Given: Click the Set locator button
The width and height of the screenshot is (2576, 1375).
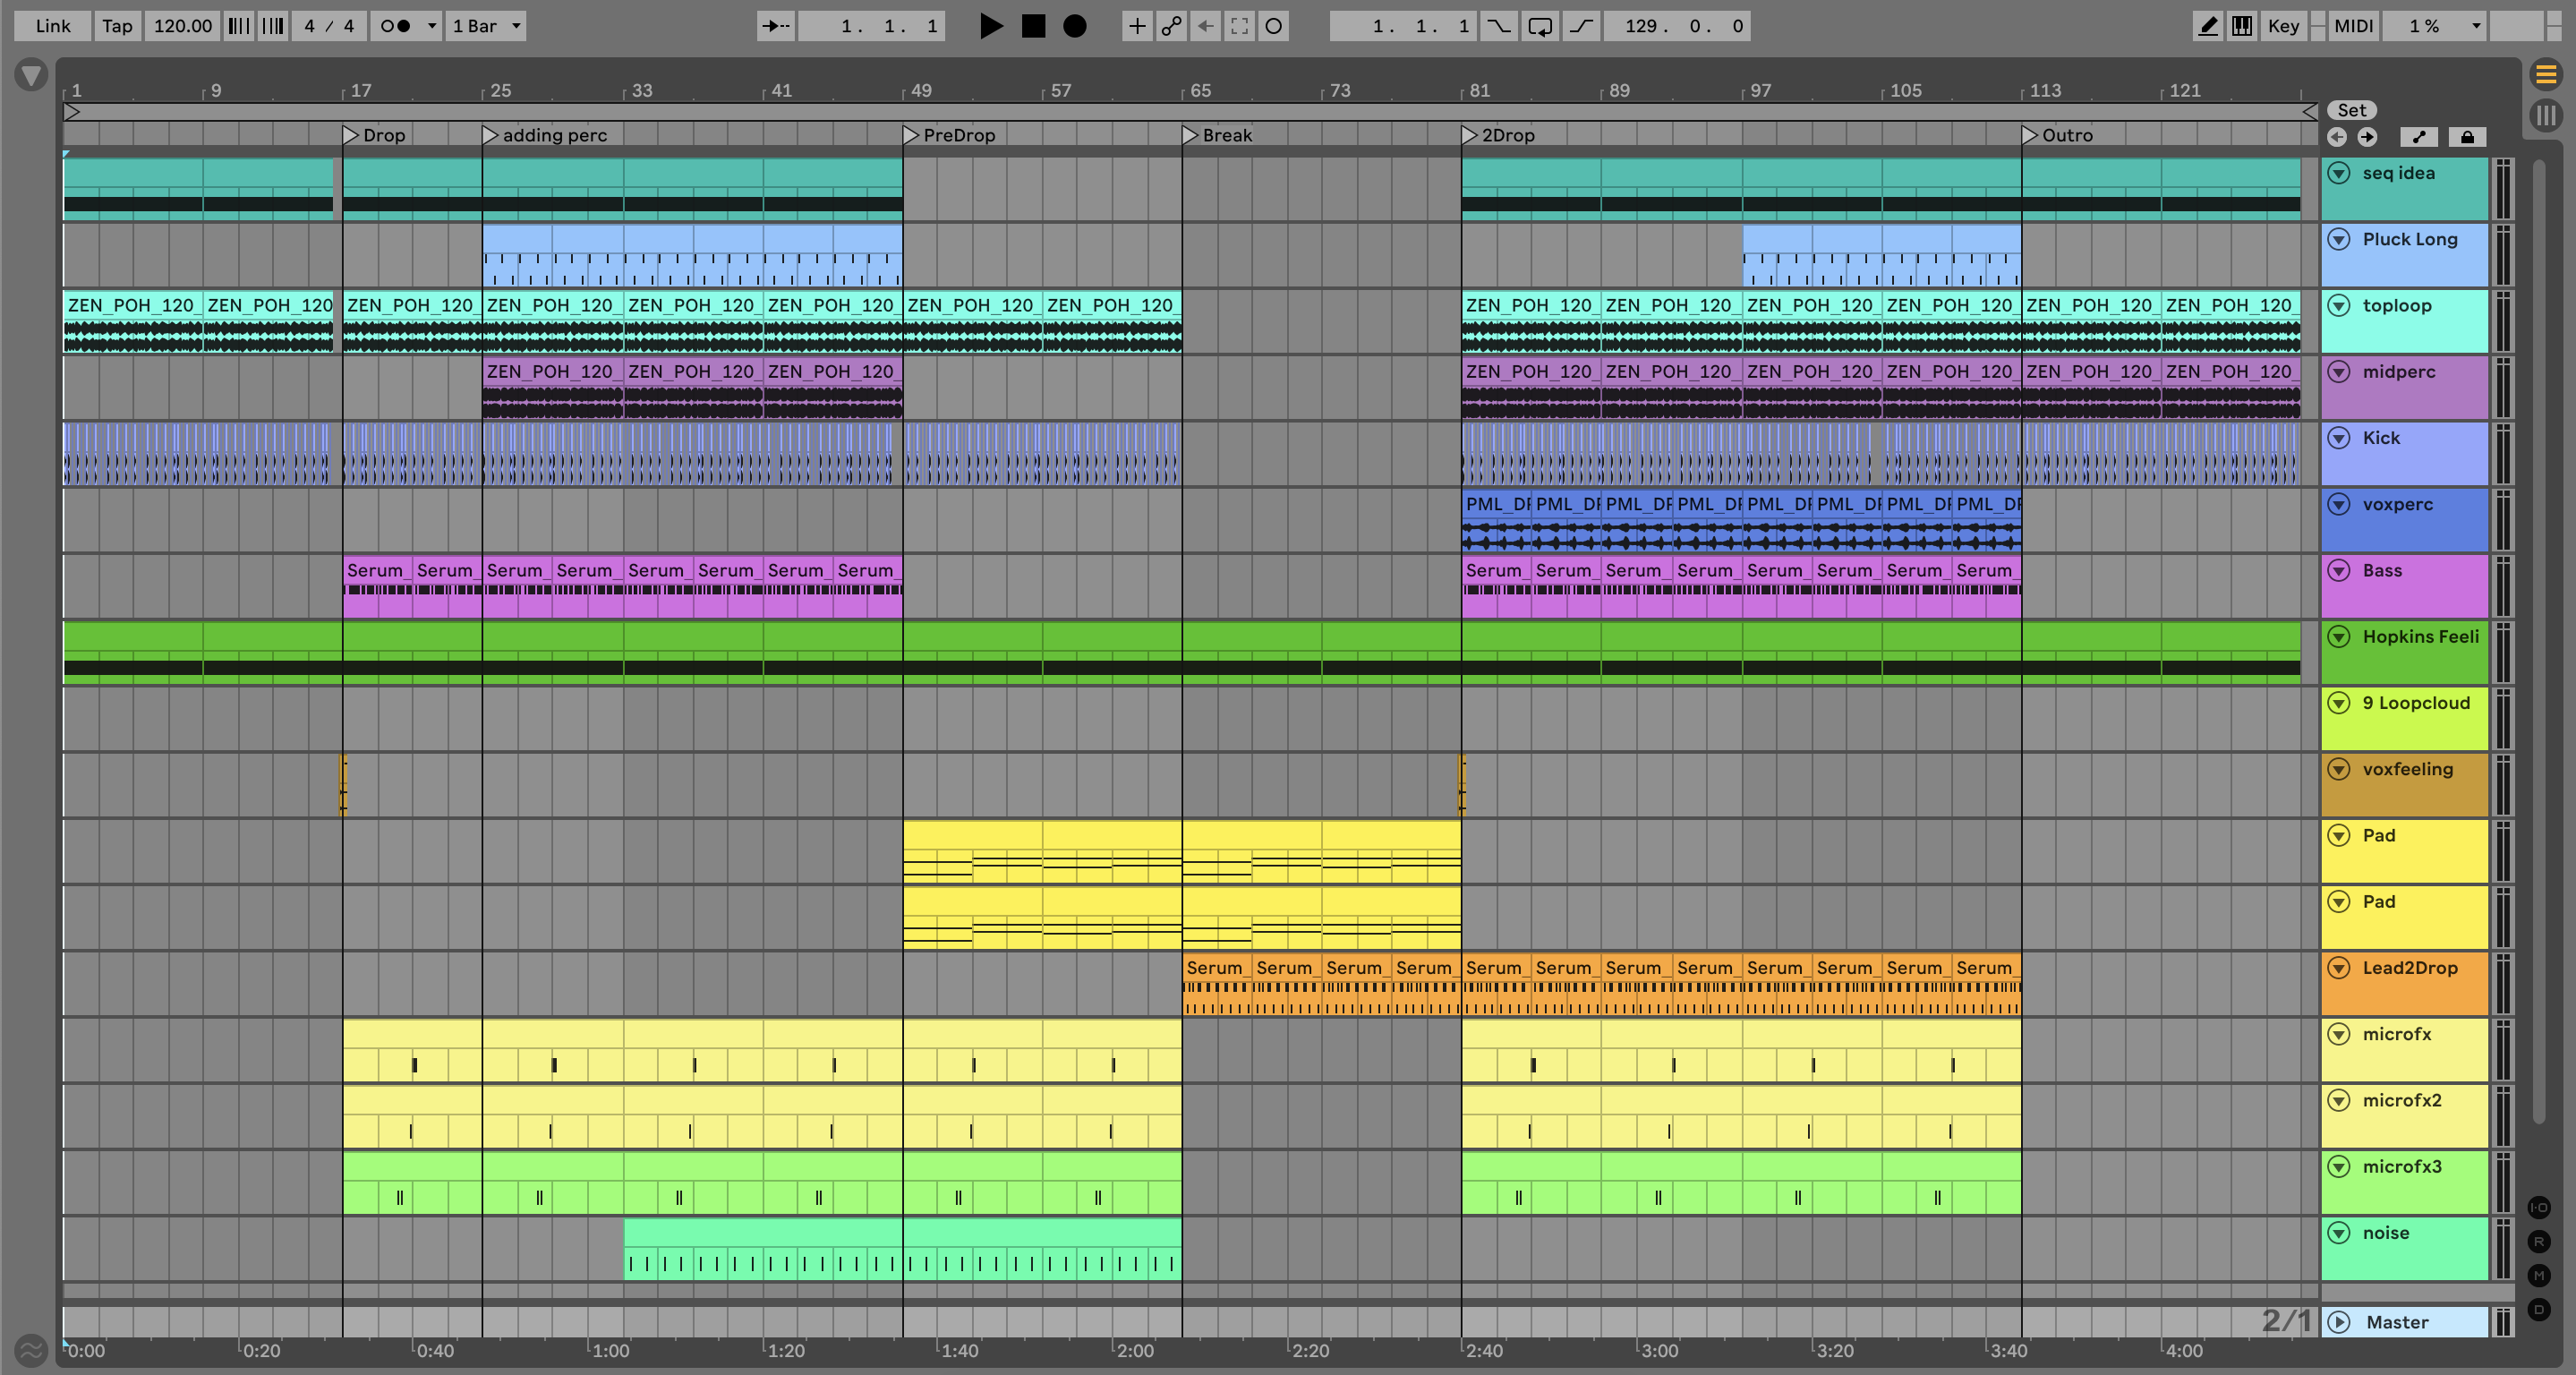Looking at the screenshot, I should pyautogui.click(x=2351, y=110).
